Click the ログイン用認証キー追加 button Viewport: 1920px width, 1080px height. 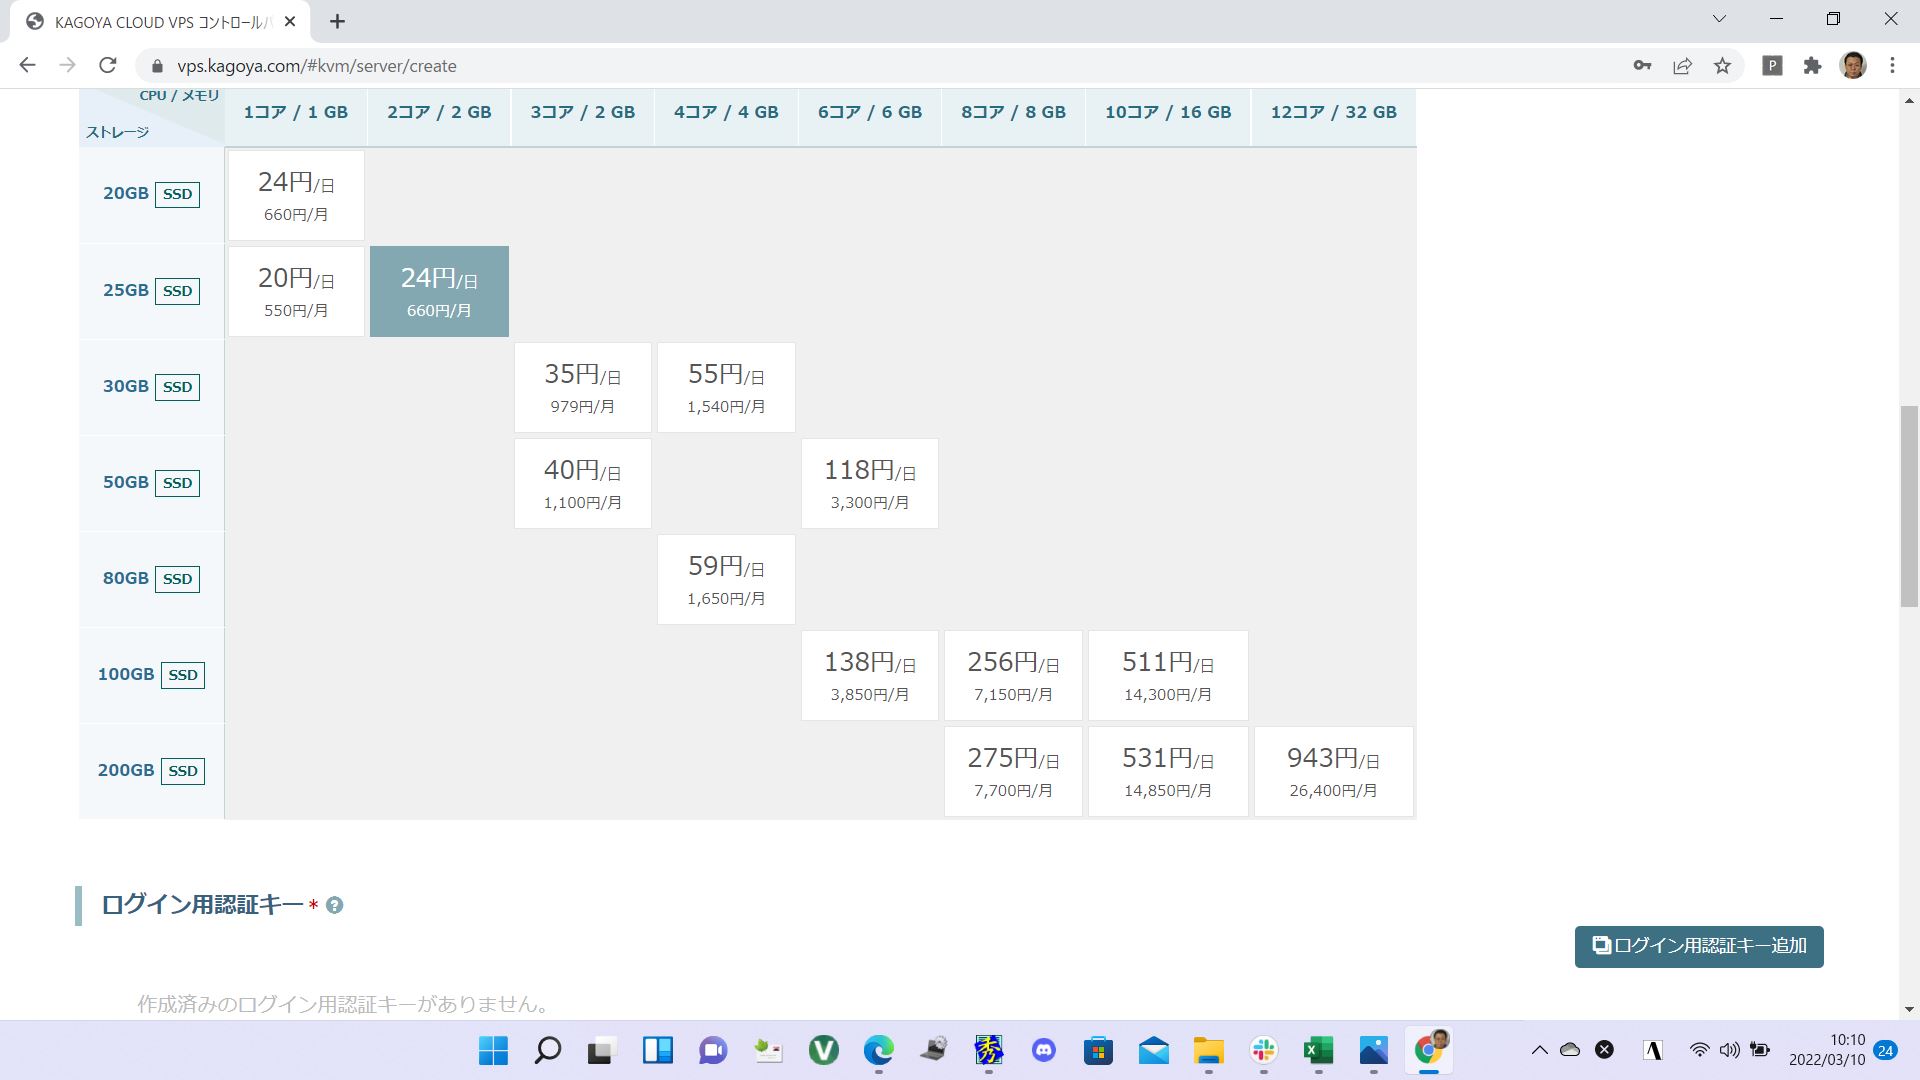point(1698,946)
